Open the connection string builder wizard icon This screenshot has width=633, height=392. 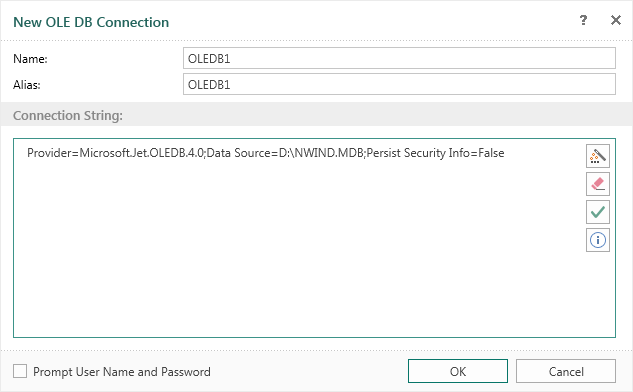coord(597,156)
